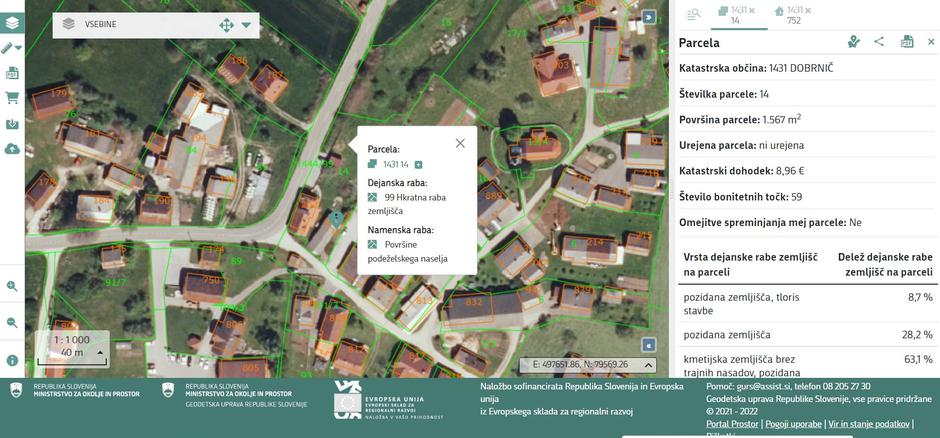Zoom in on the map

pyautogui.click(x=12, y=286)
